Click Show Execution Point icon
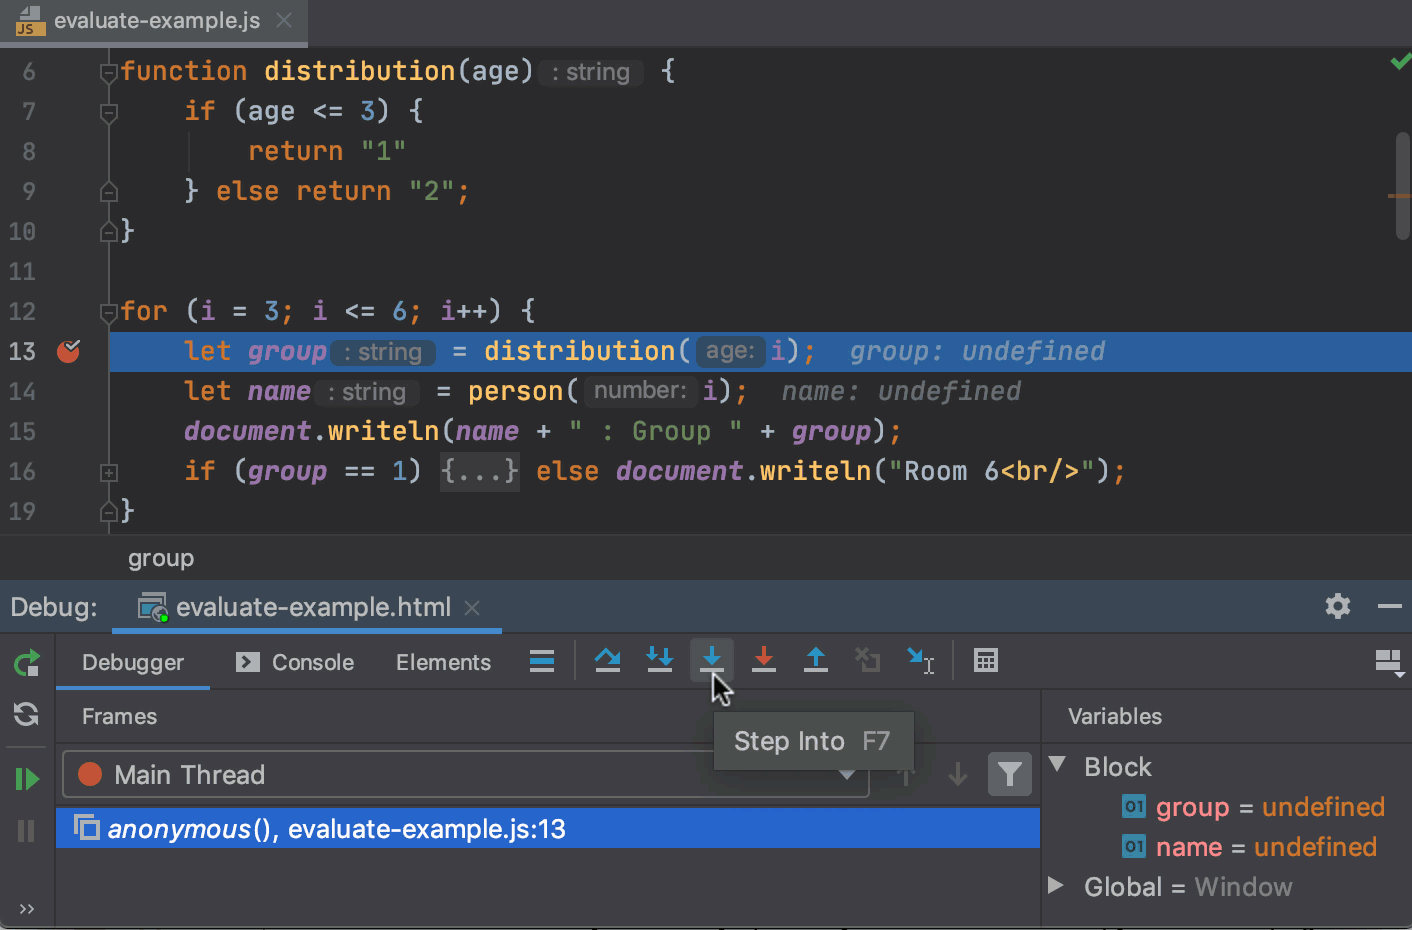Viewport: 1412px width, 930px height. tap(542, 661)
